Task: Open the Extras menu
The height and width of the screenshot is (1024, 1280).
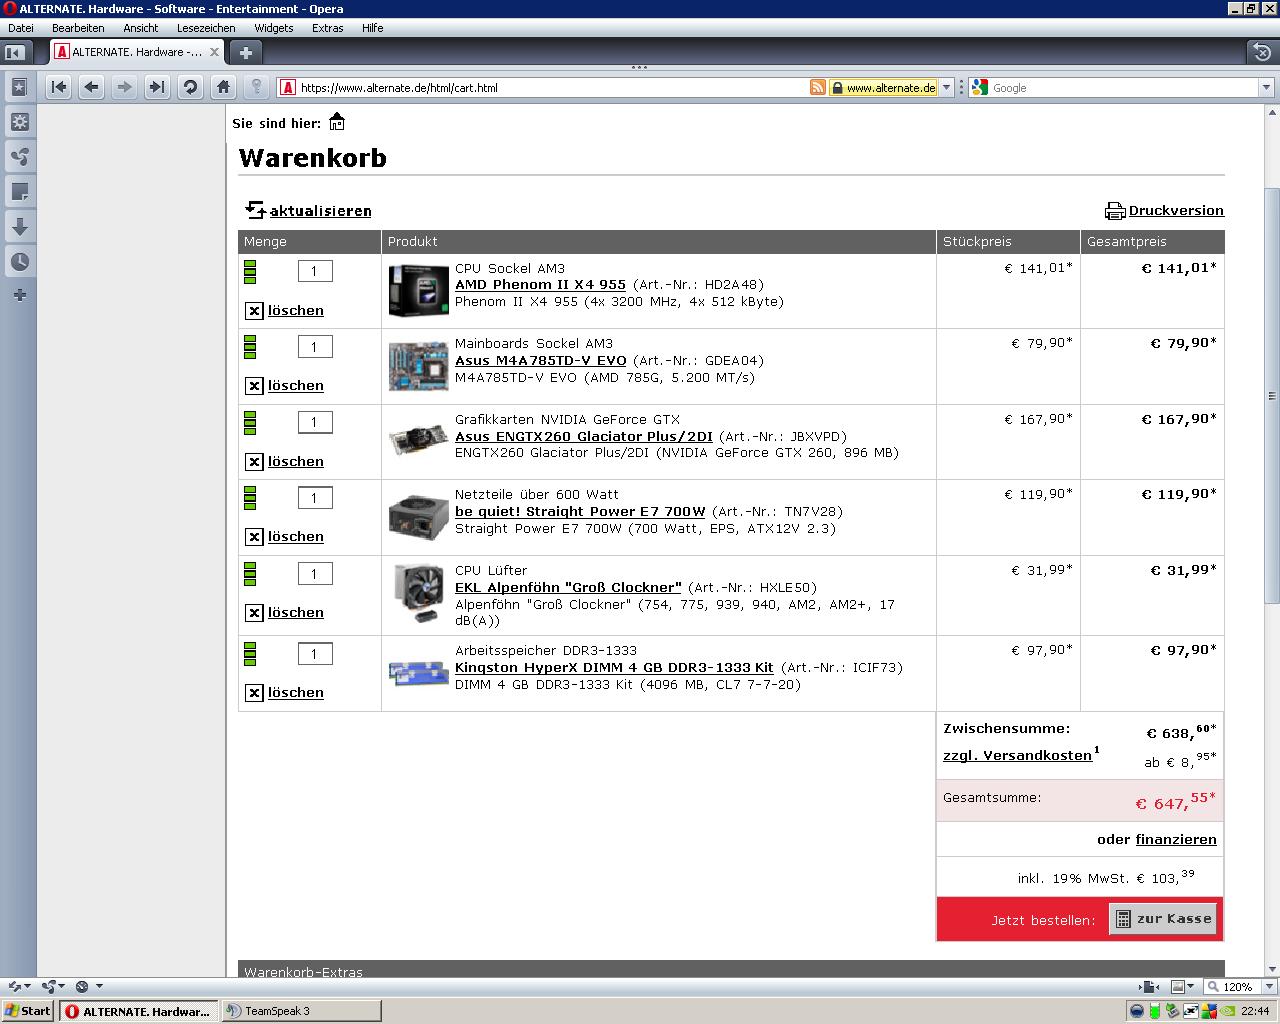Action: [x=328, y=28]
